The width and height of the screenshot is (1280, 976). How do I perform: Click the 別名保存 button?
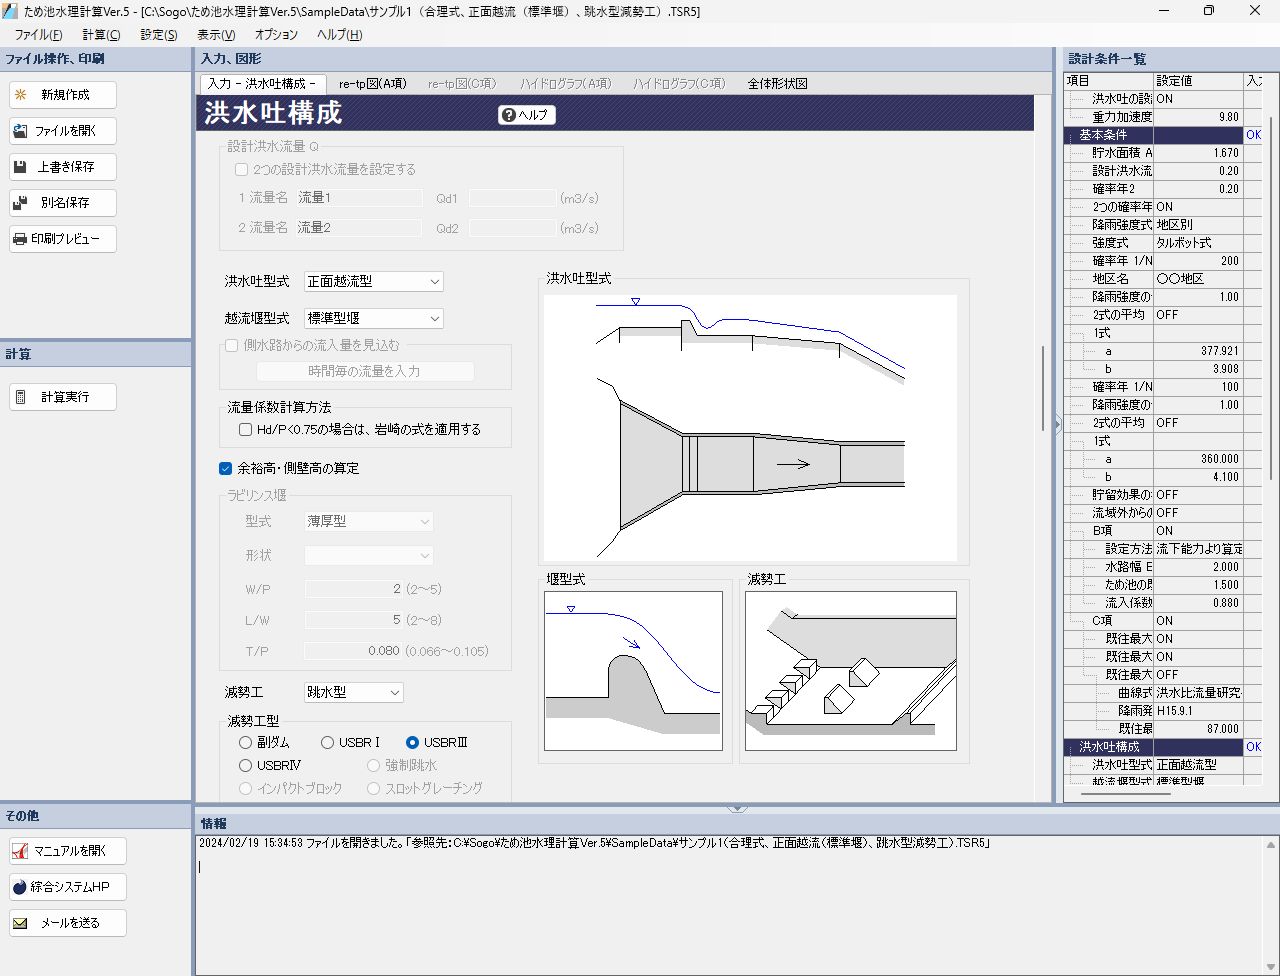pos(63,203)
